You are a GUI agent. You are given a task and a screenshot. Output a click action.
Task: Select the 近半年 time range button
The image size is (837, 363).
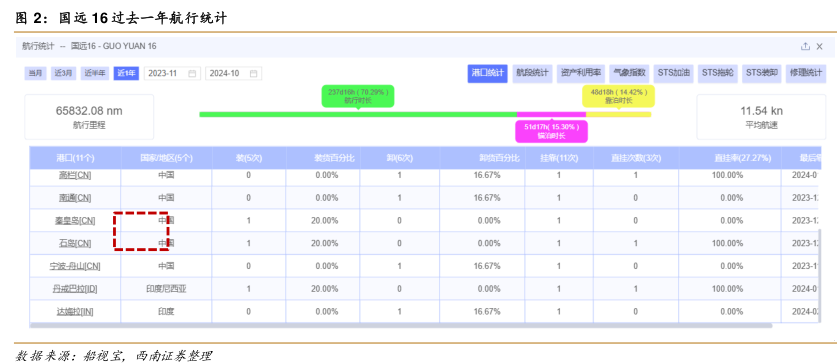[x=95, y=74]
